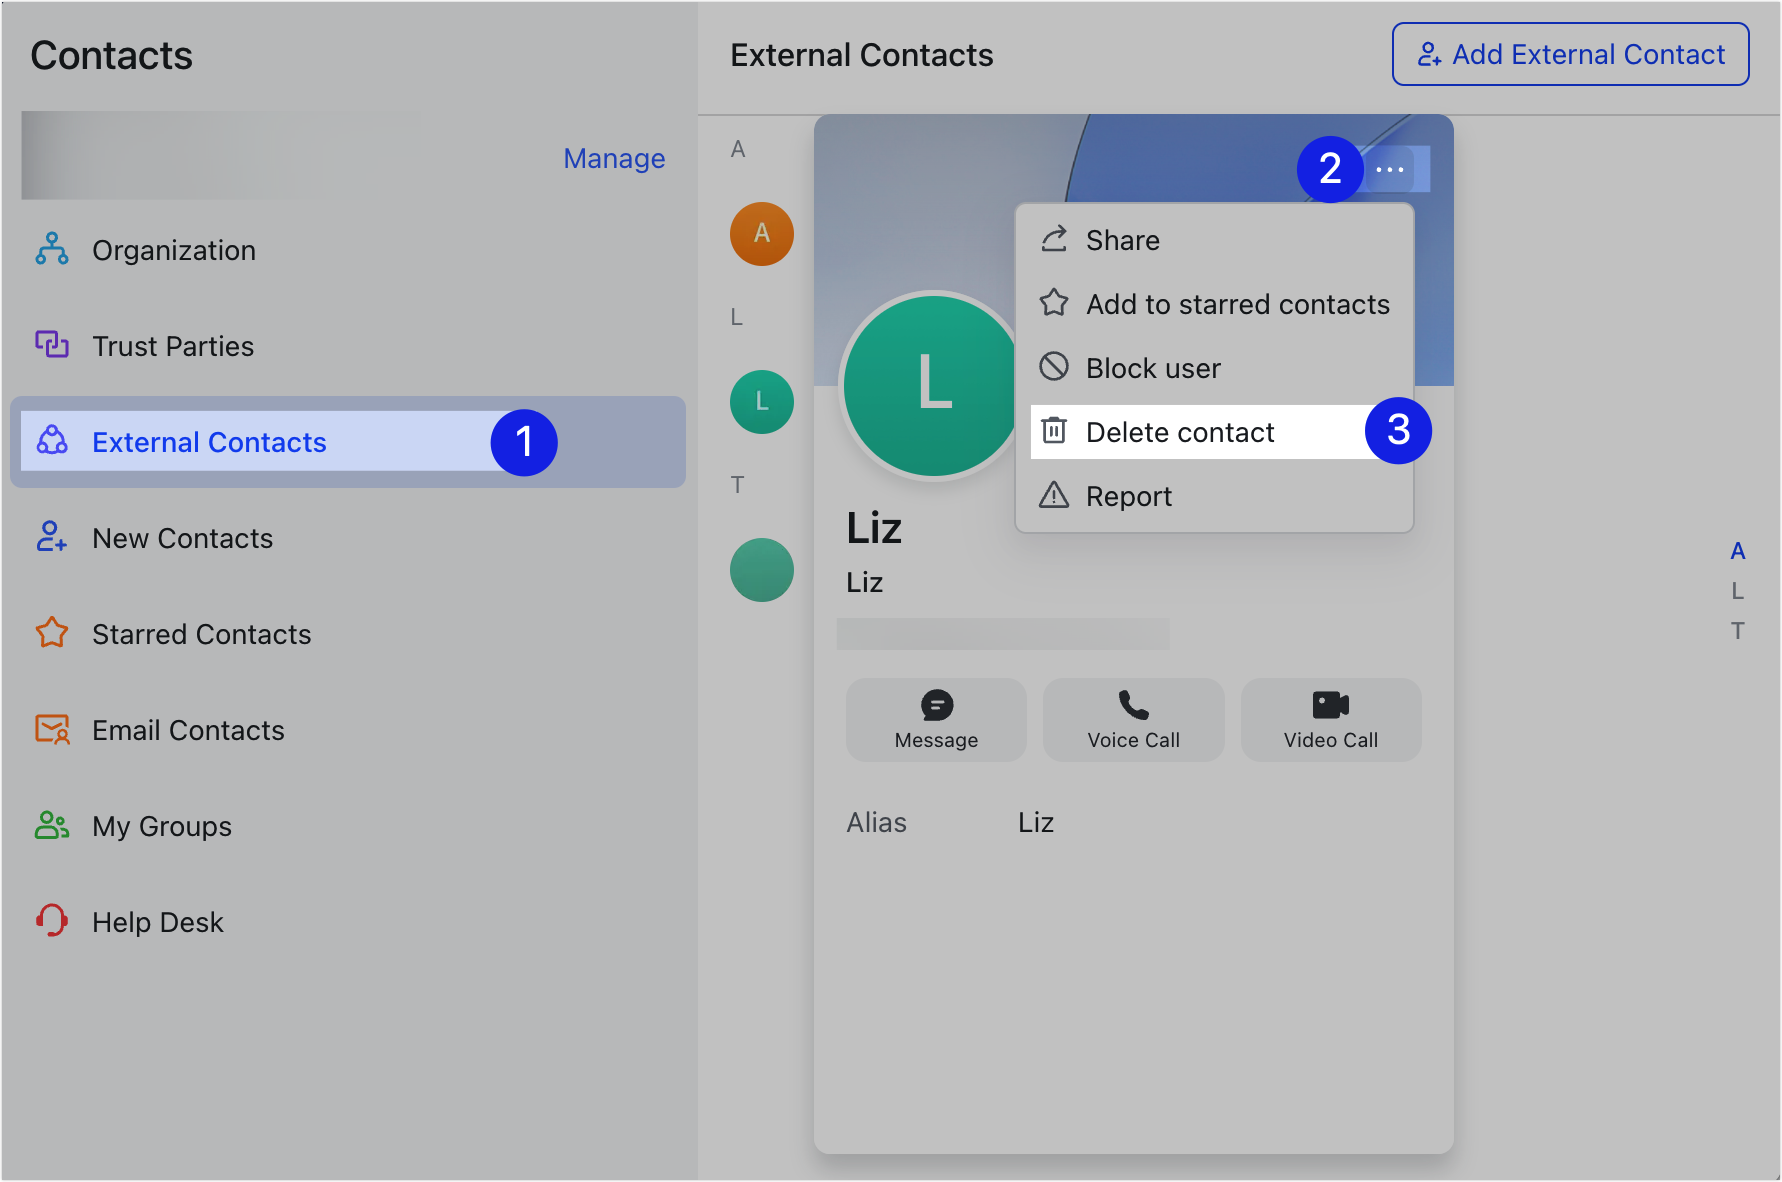Choose Delete contact from the menu
Viewport: 1782px width, 1182px height.
tap(1179, 431)
